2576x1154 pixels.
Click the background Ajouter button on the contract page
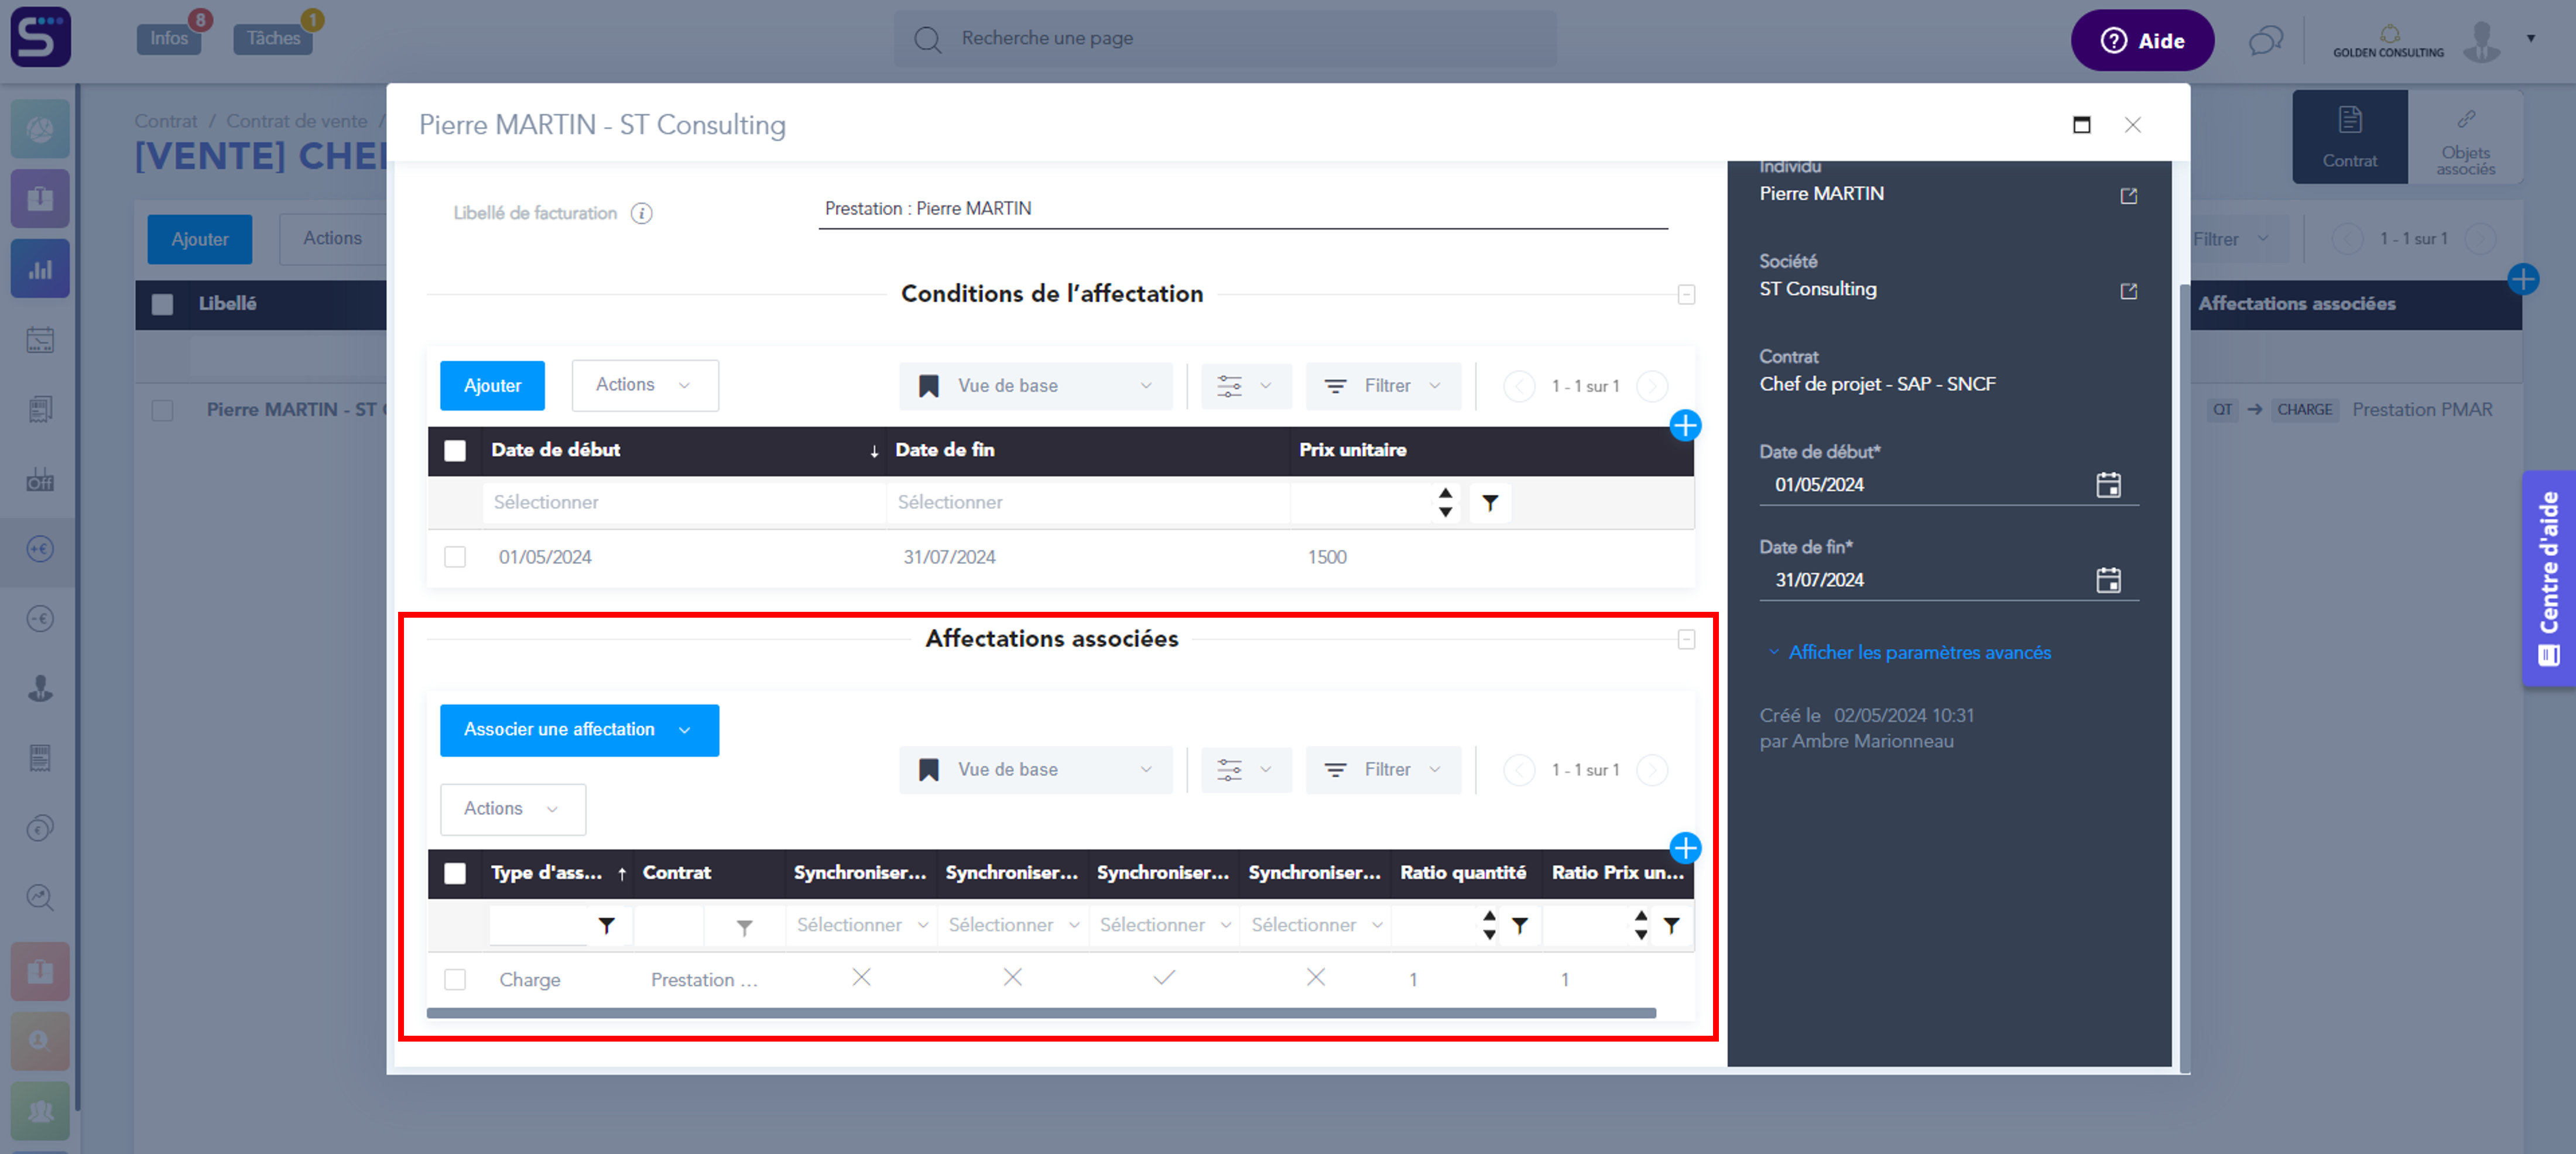click(200, 240)
